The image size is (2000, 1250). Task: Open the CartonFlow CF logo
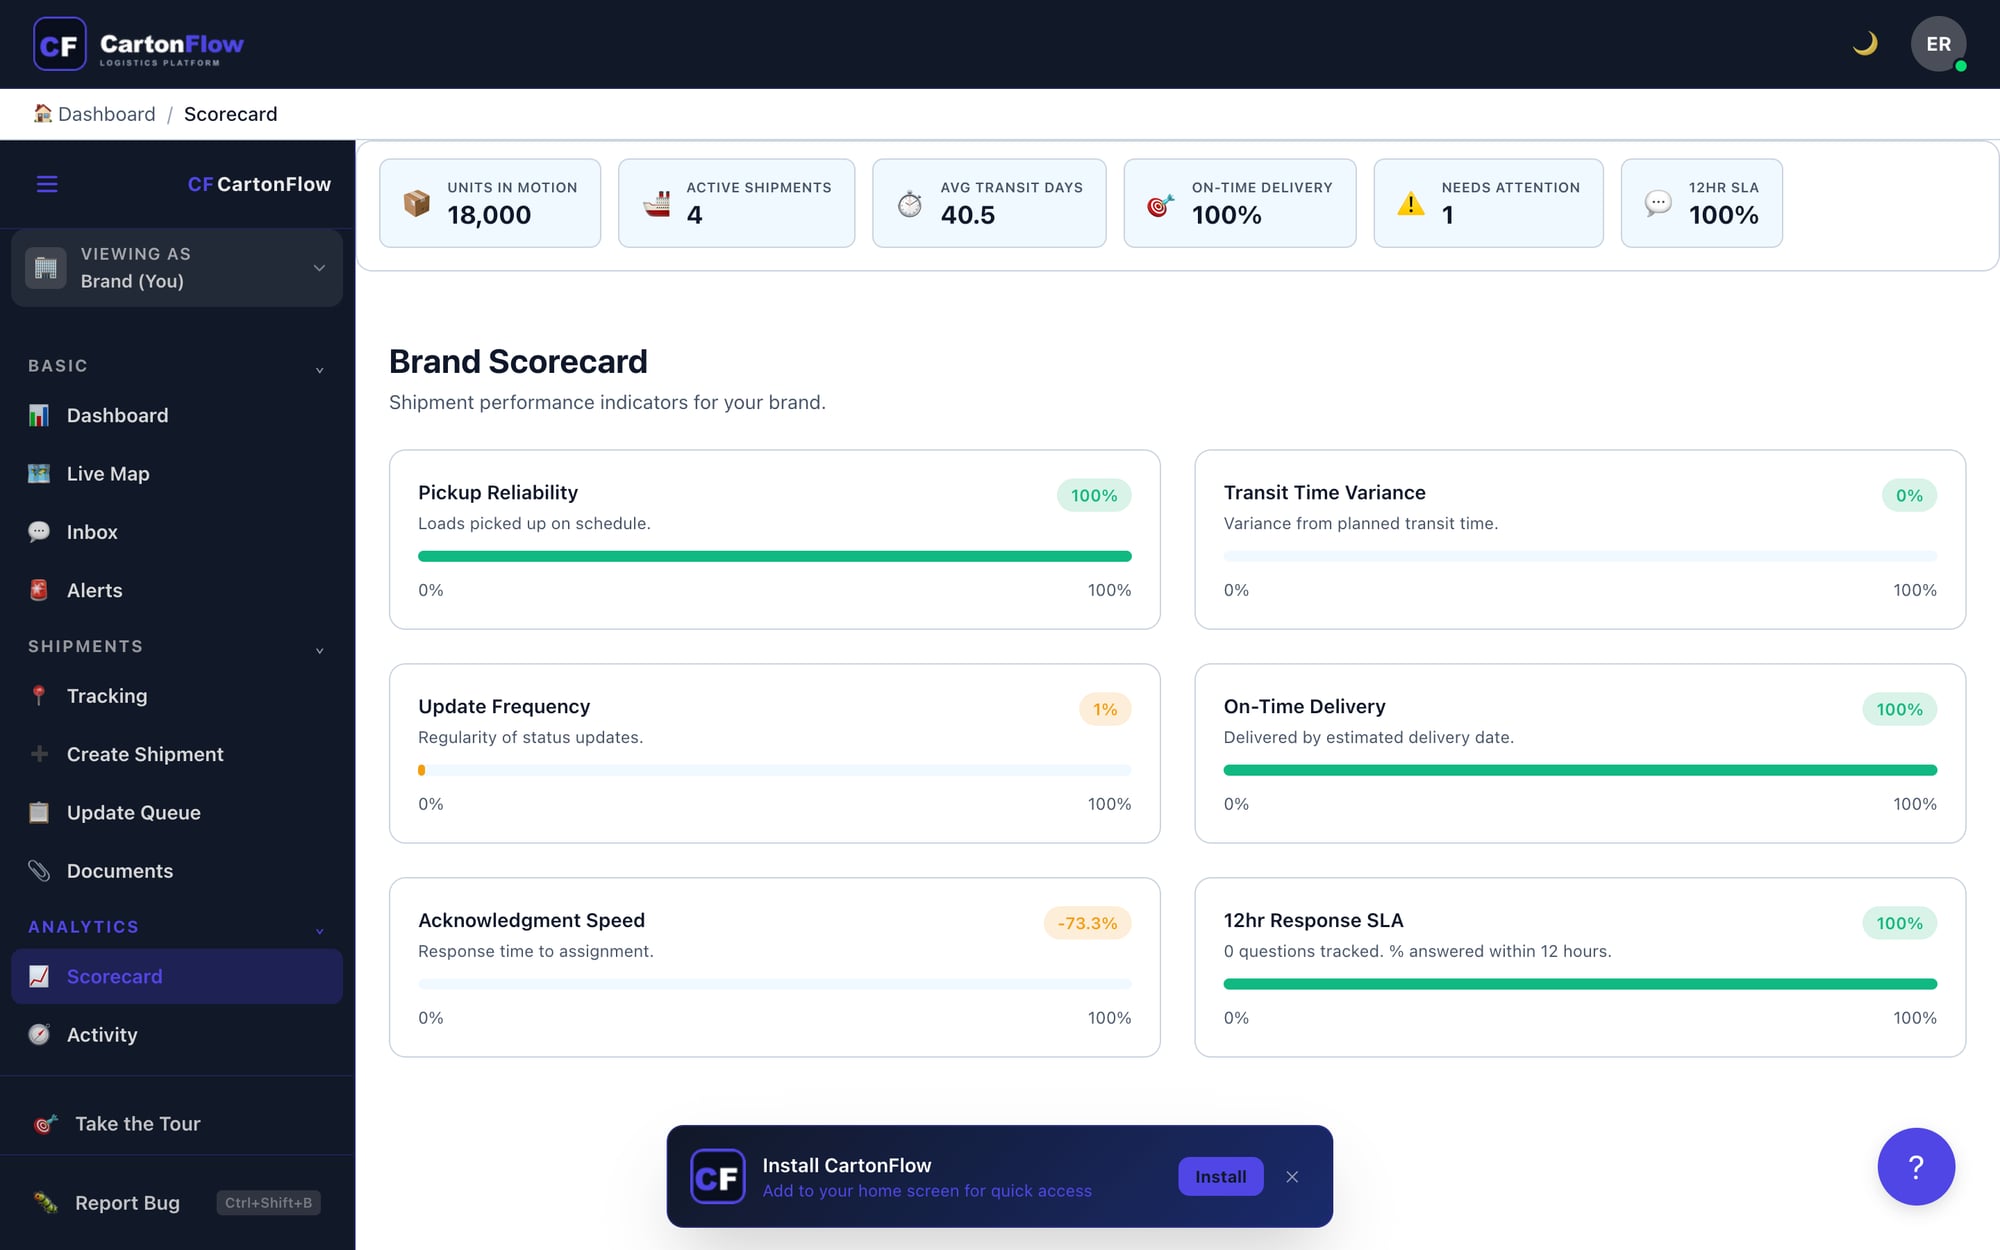(x=61, y=43)
